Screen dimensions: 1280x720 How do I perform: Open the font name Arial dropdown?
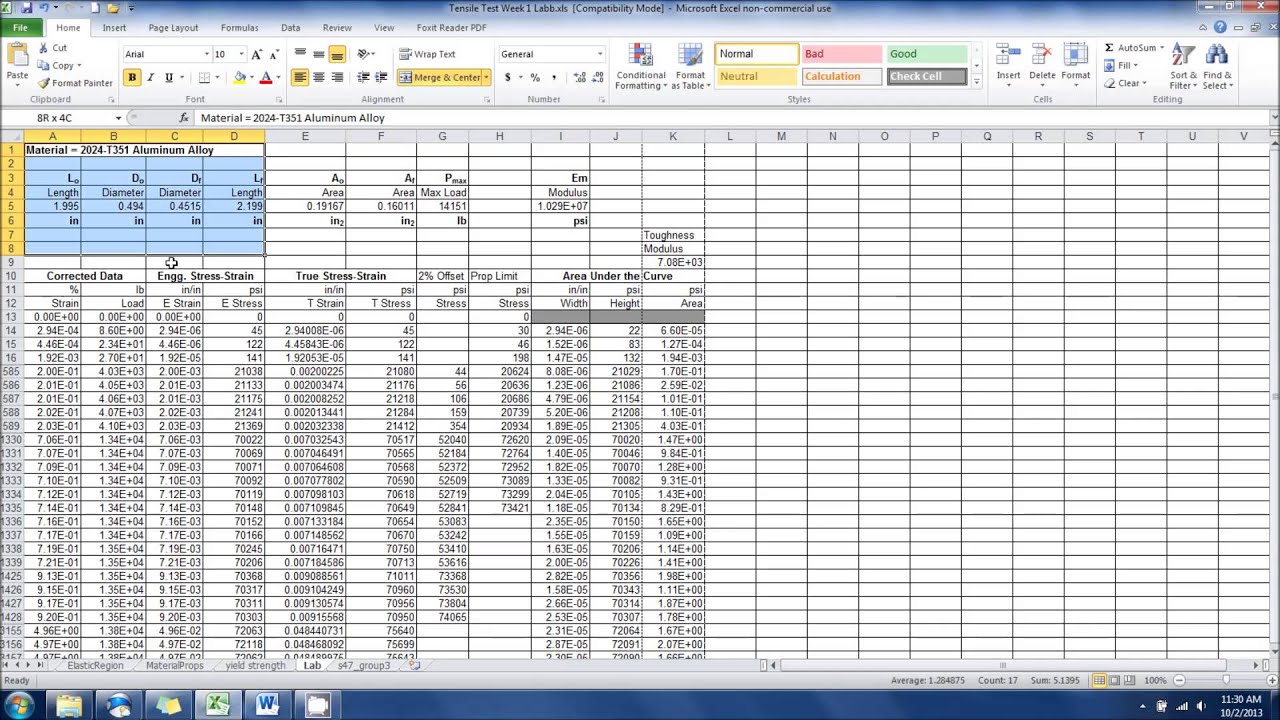[207, 54]
